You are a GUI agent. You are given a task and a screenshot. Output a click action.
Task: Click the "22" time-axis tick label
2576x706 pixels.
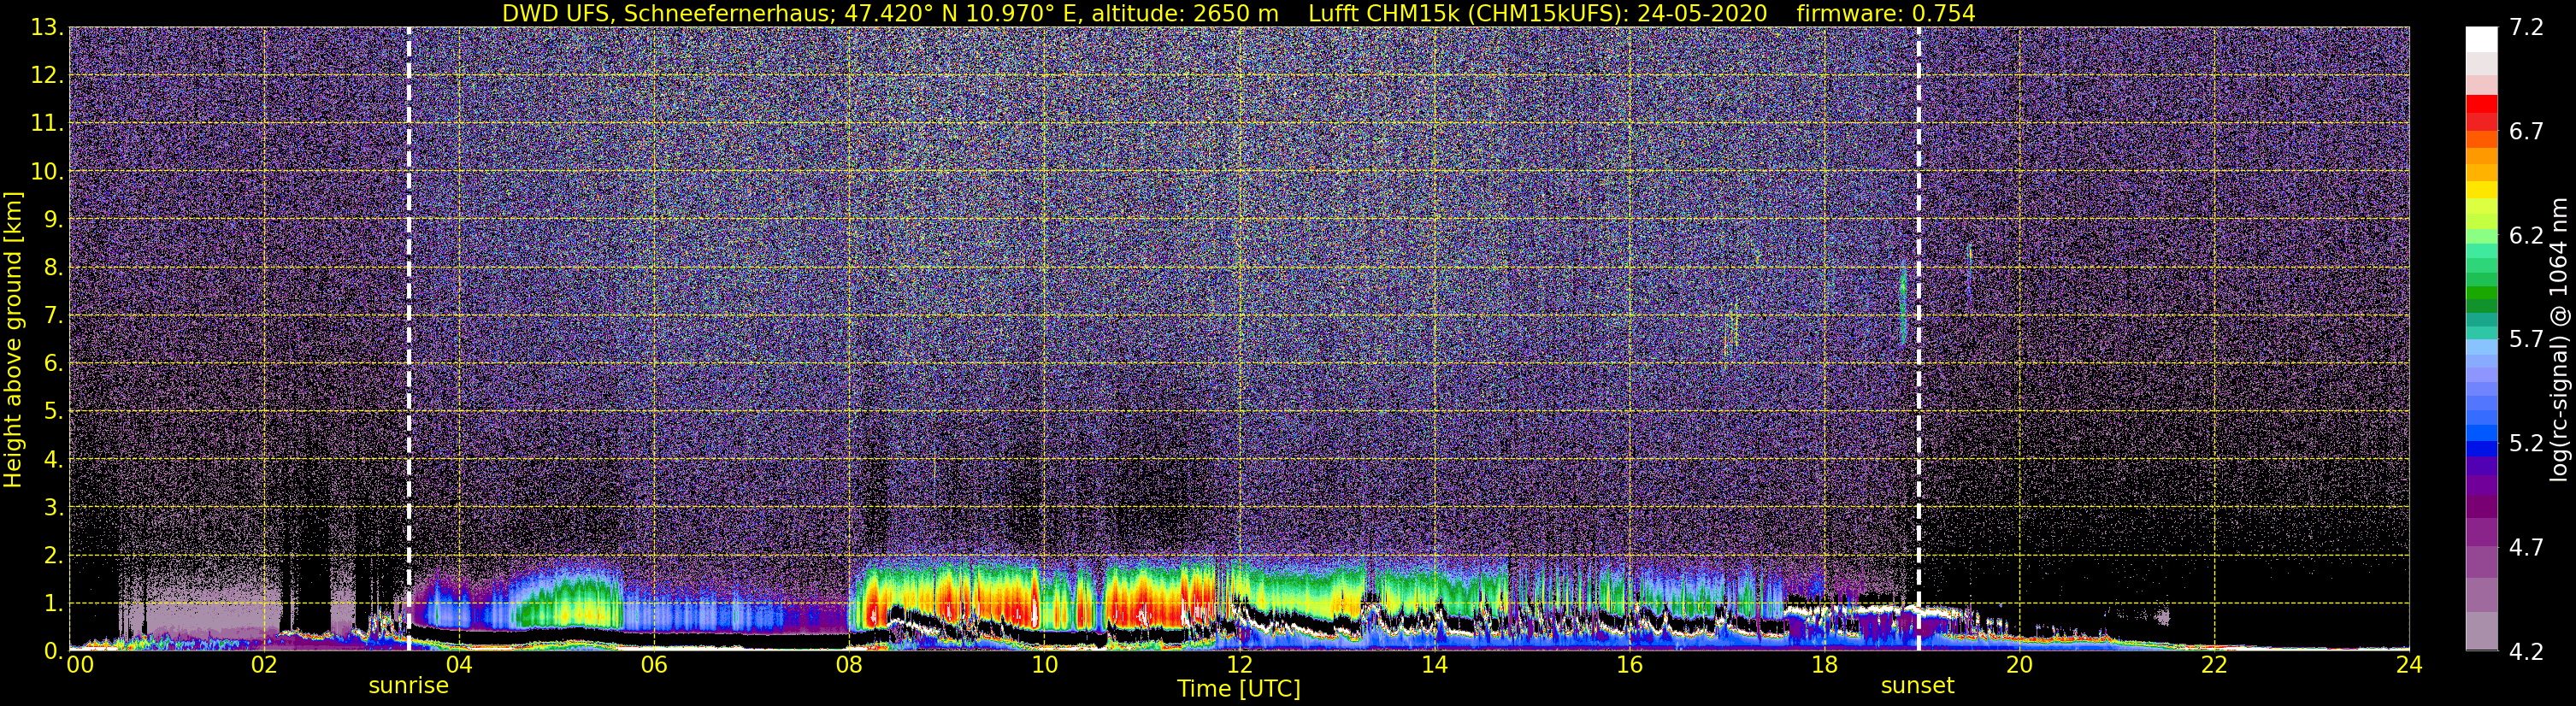(2214, 666)
